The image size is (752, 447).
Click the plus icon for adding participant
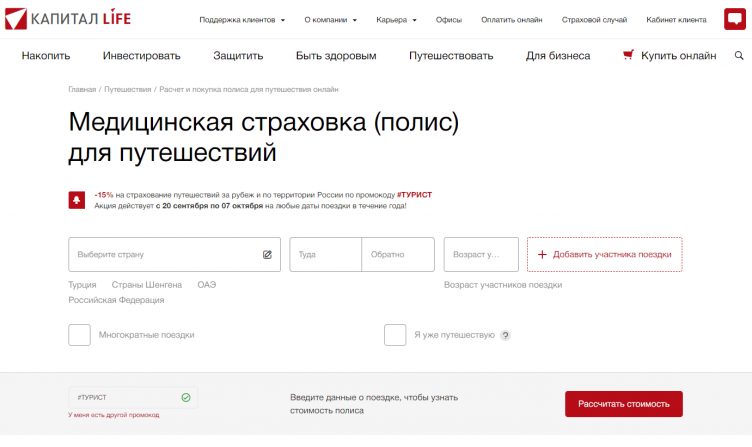pyautogui.click(x=542, y=254)
